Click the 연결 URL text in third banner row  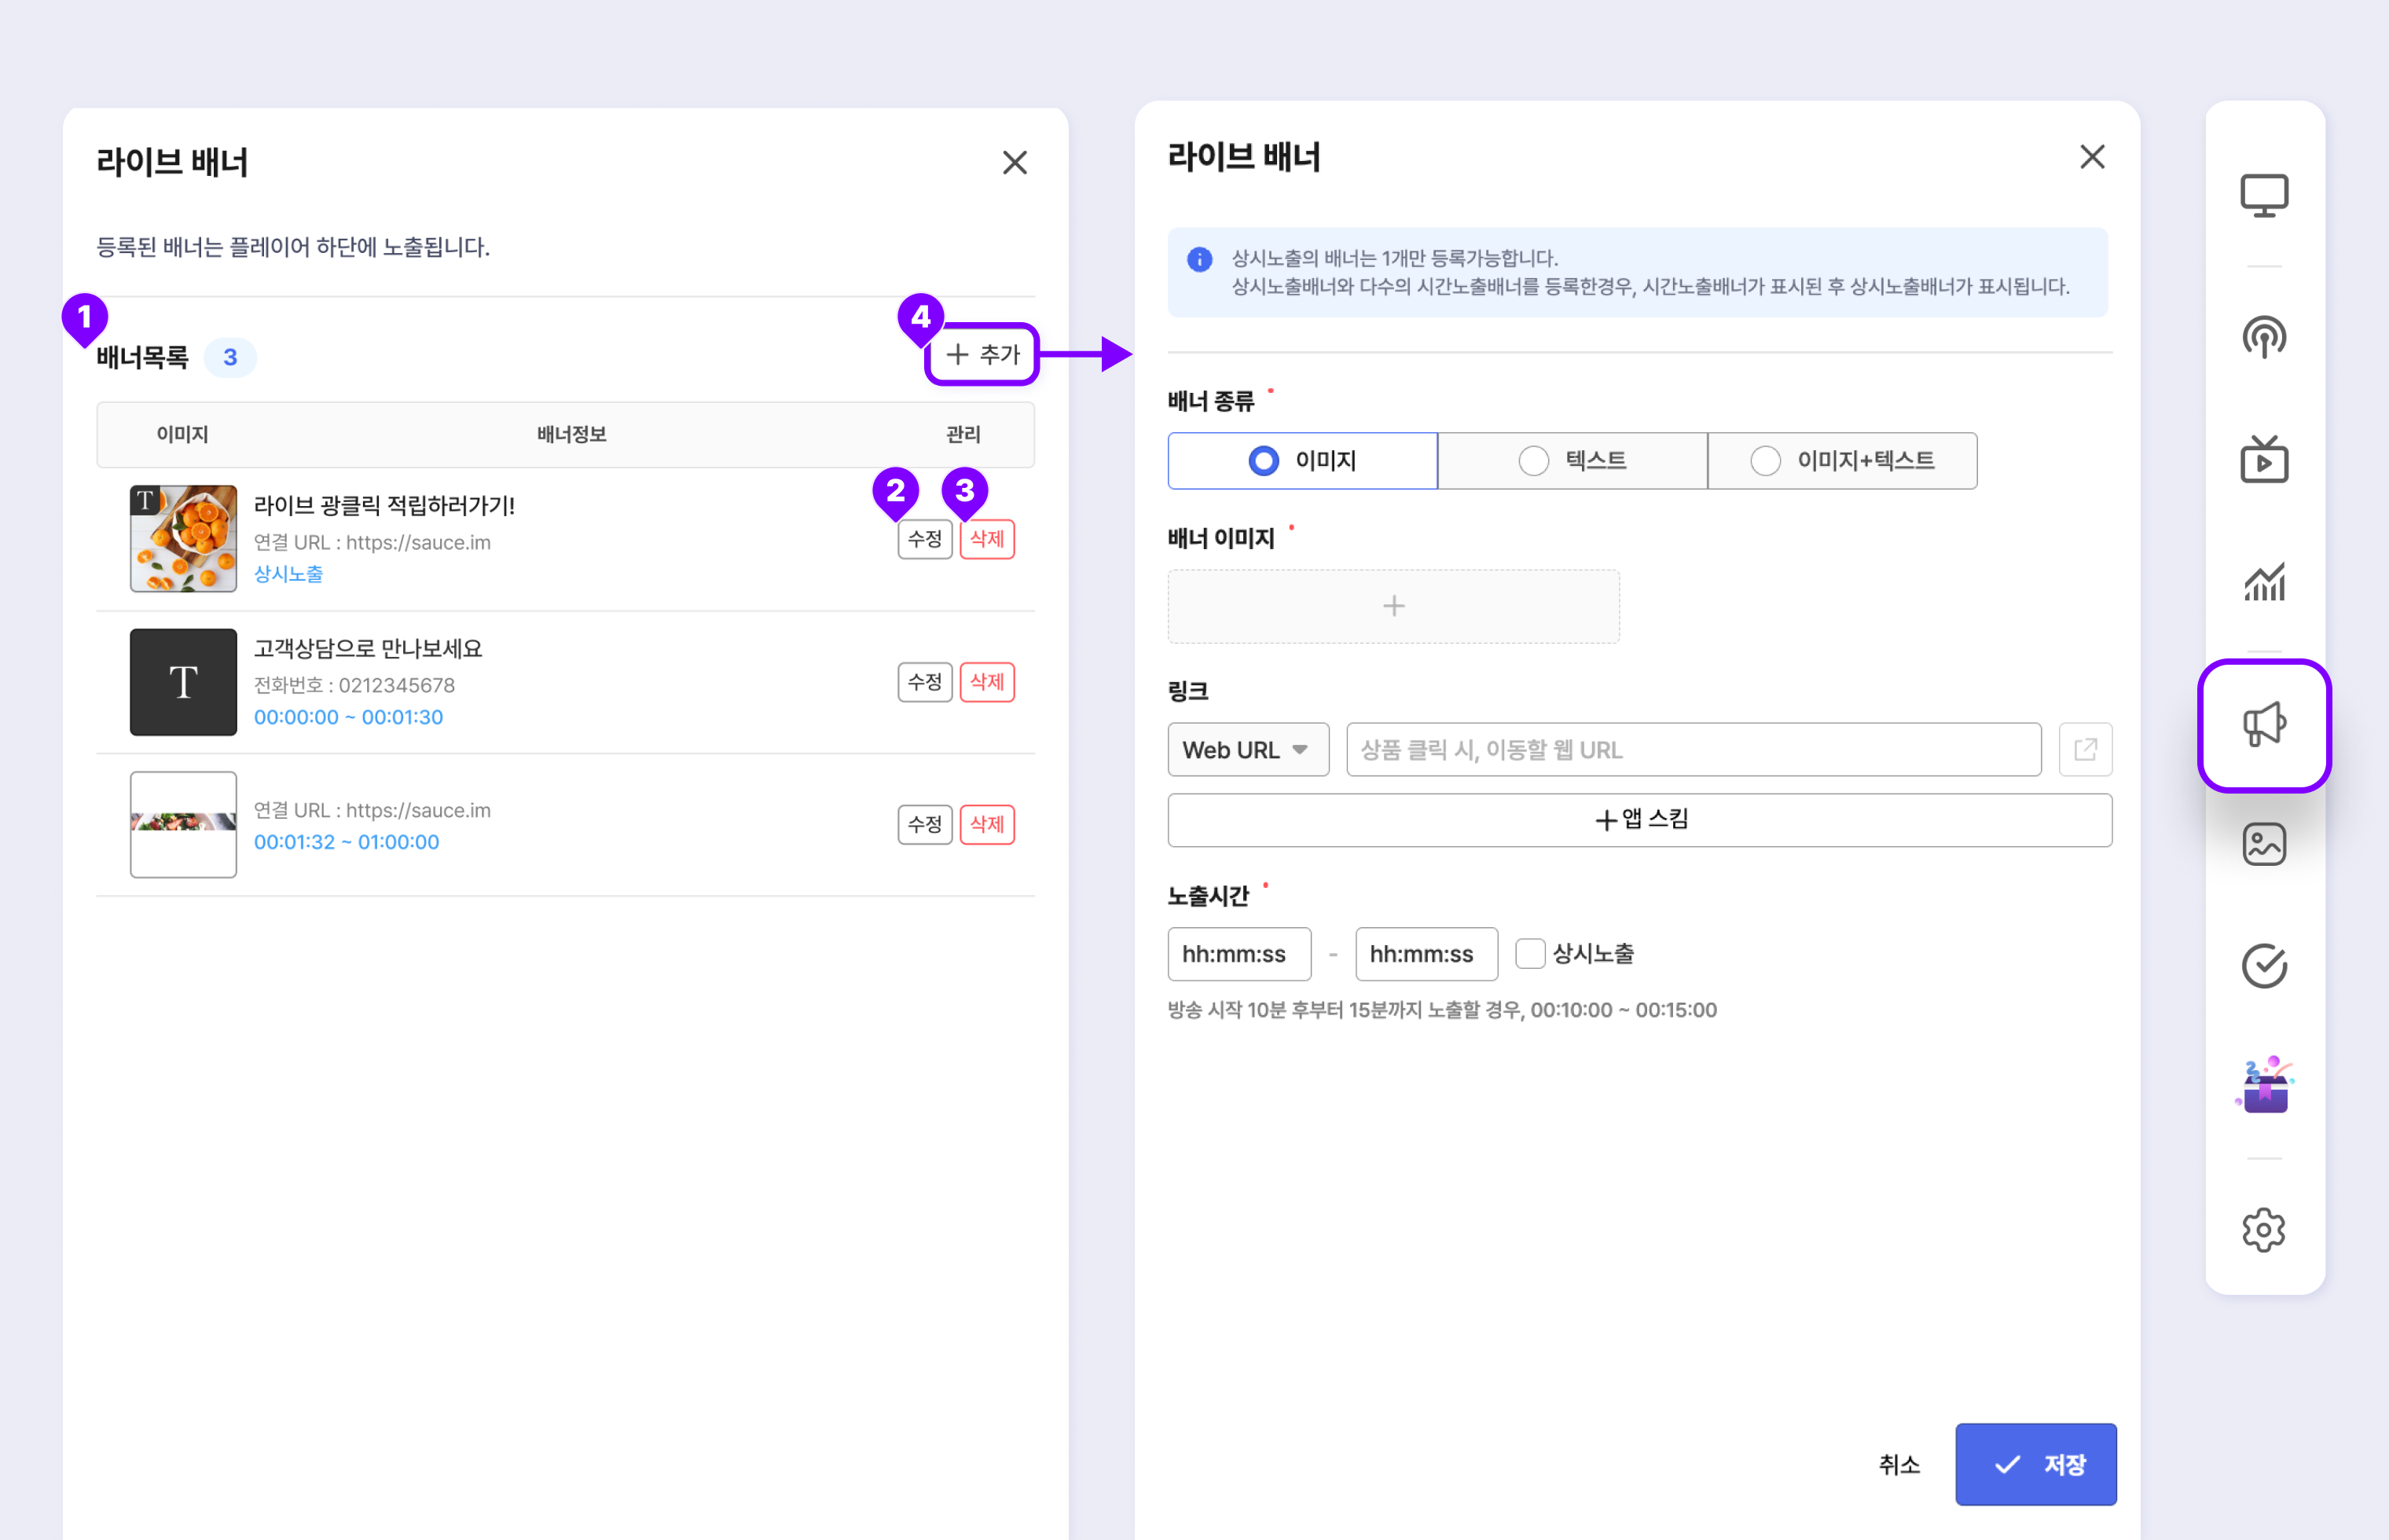click(372, 810)
